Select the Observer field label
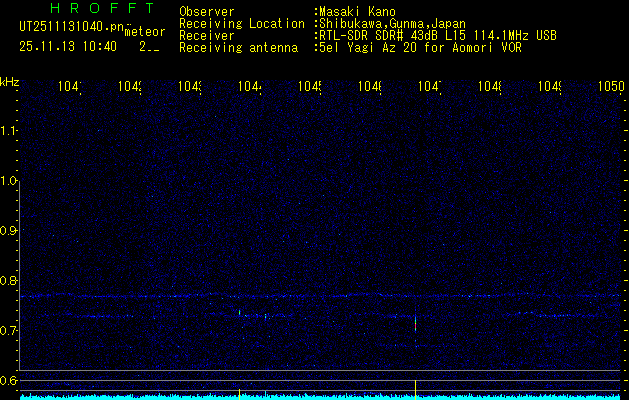The image size is (629, 400). tap(206, 12)
